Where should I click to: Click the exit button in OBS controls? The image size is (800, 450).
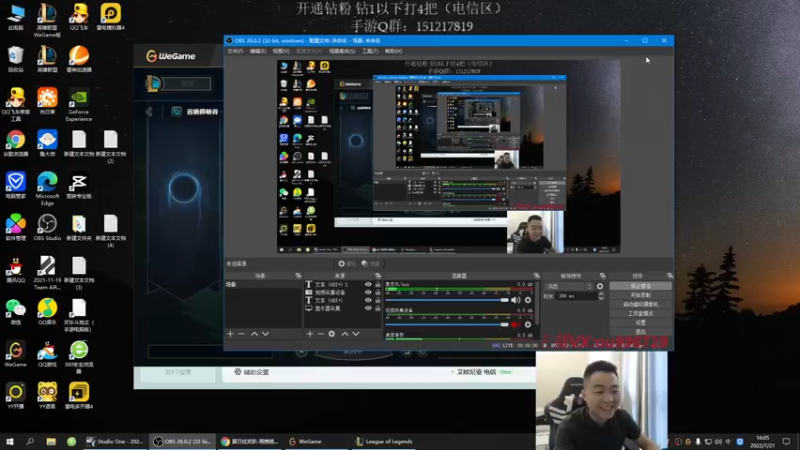tap(640, 332)
